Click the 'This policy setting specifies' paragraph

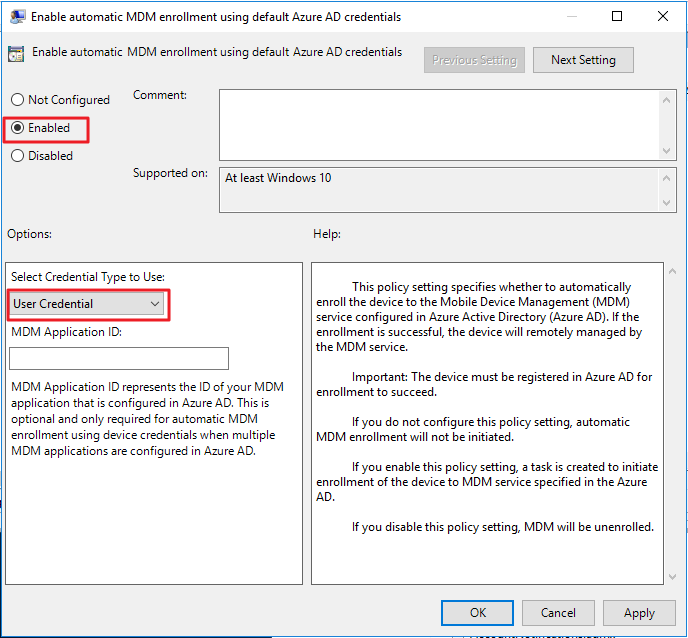[x=479, y=317]
